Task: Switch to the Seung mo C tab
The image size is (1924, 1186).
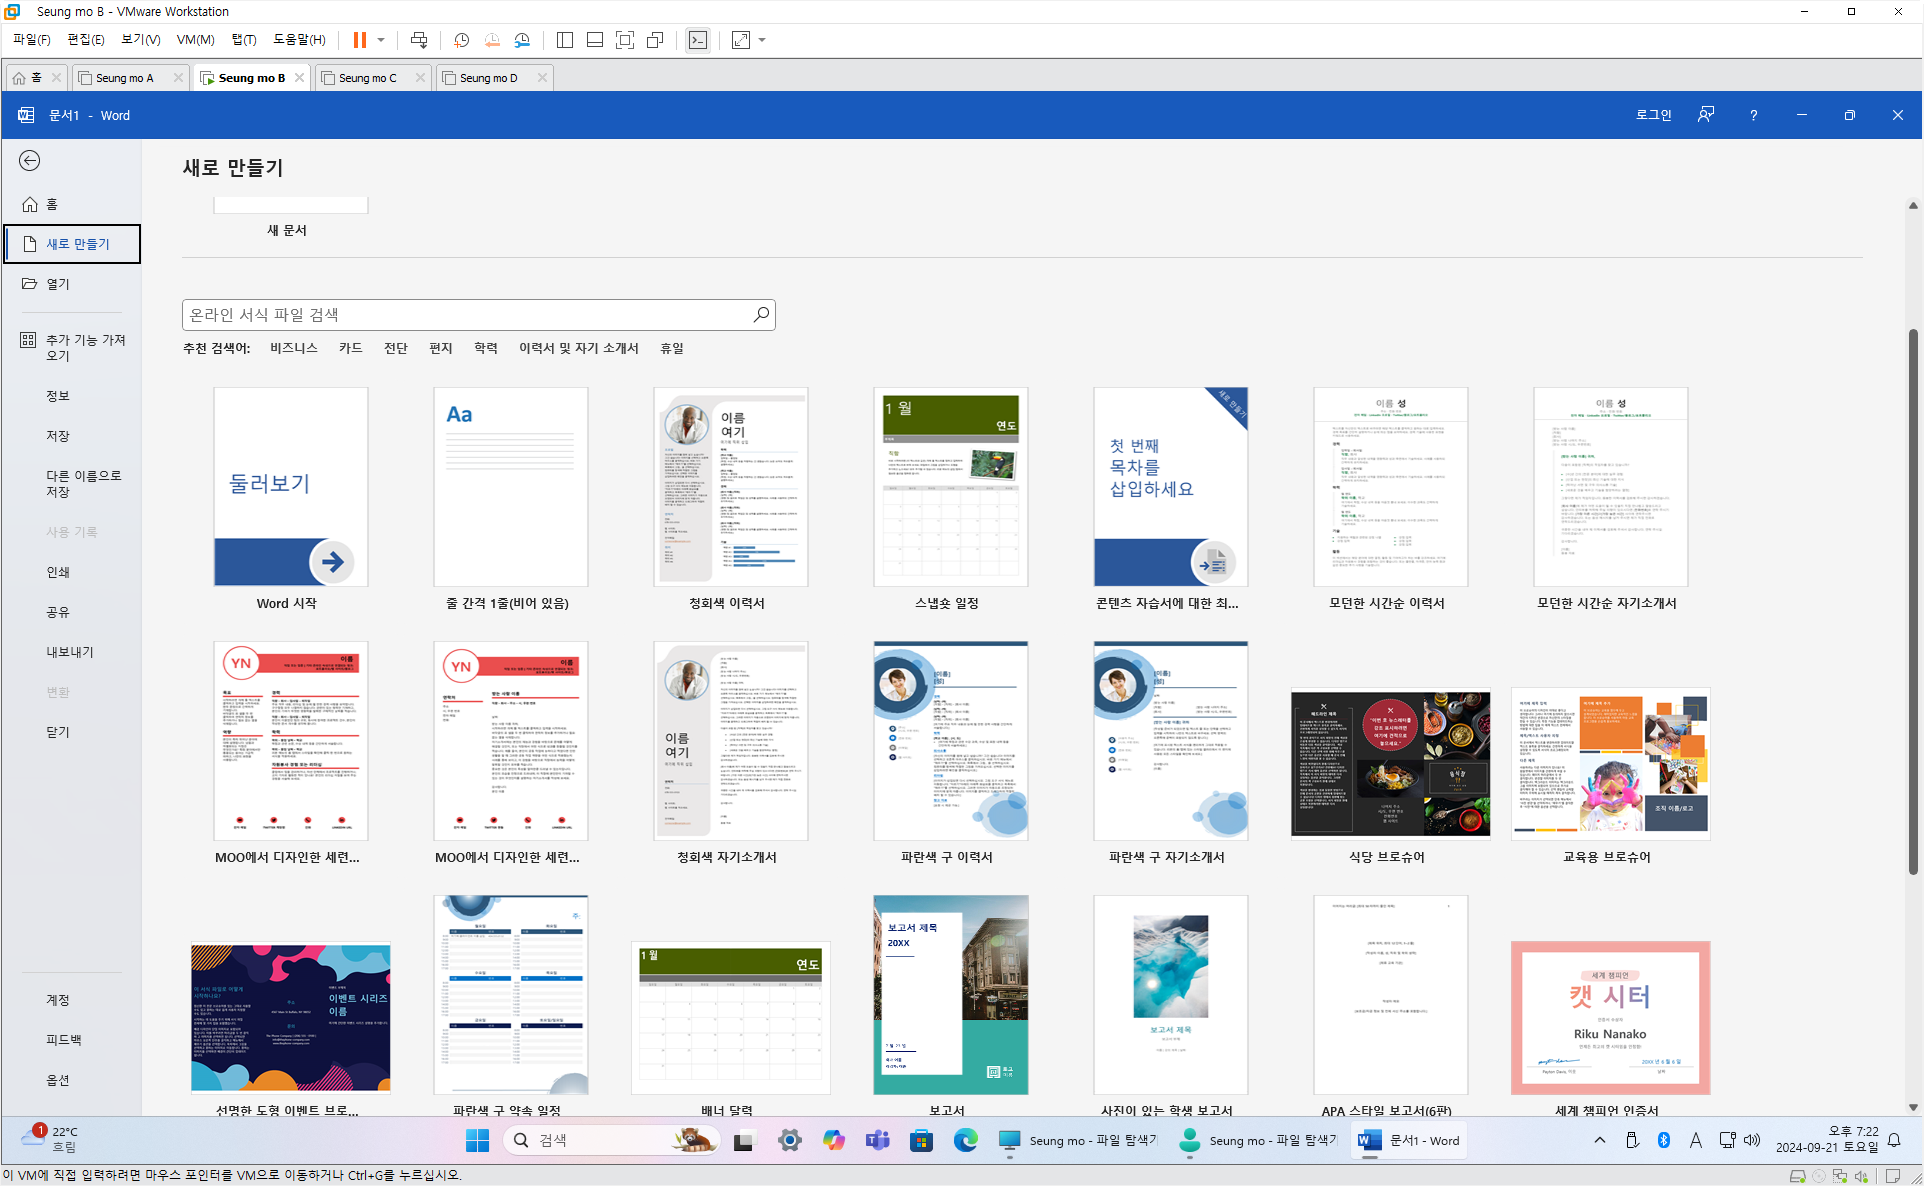Action: [367, 78]
